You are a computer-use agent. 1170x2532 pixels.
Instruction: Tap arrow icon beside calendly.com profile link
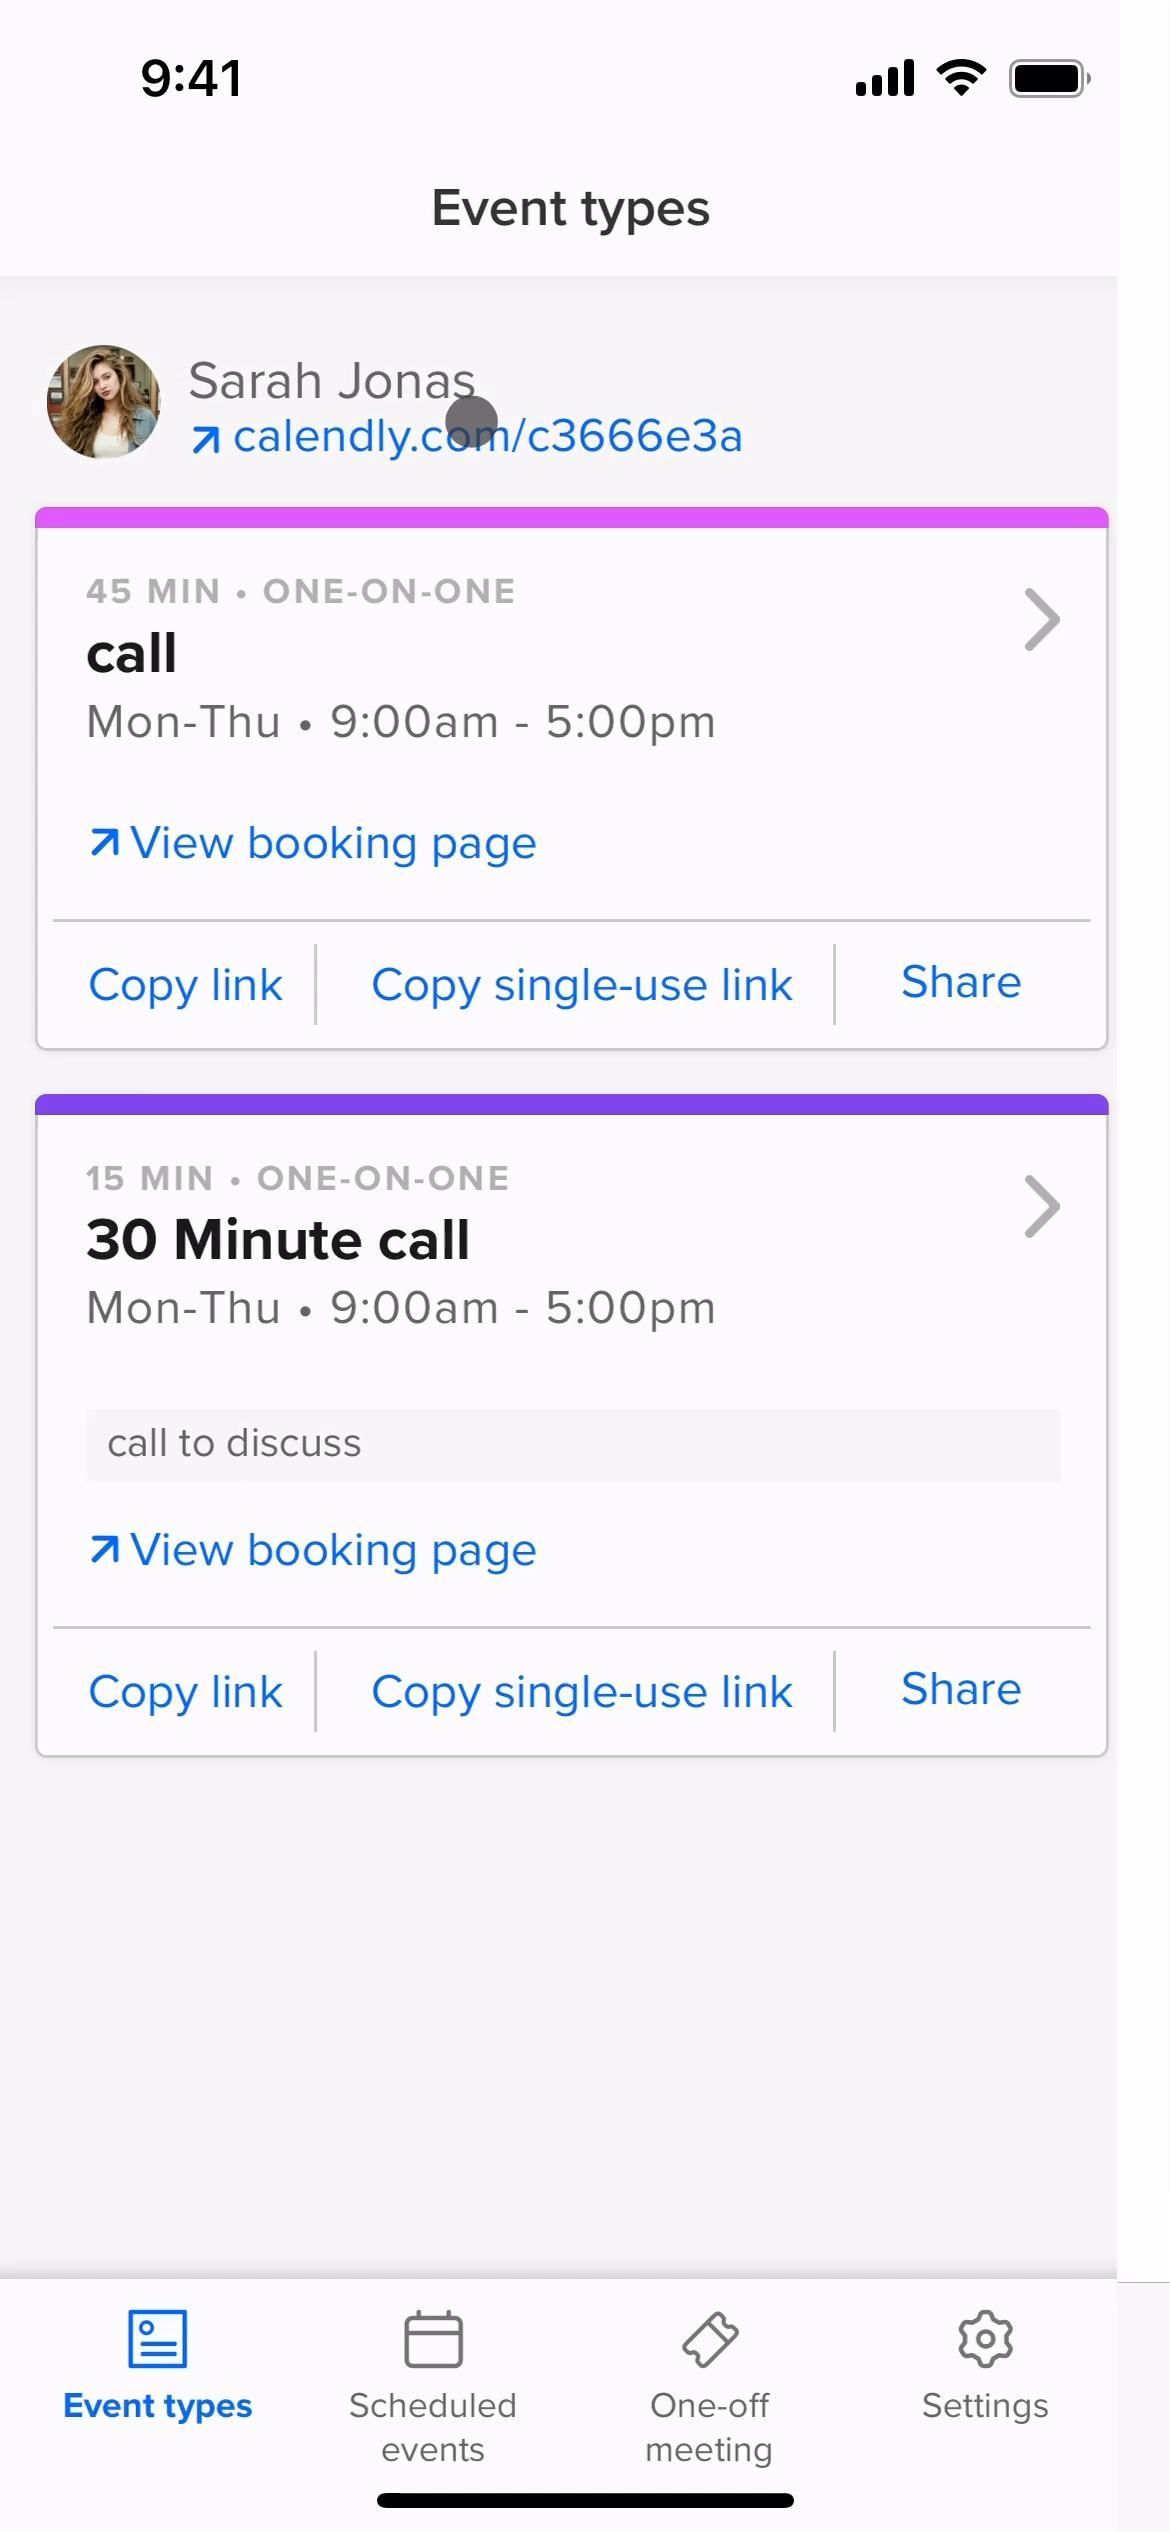(206, 439)
